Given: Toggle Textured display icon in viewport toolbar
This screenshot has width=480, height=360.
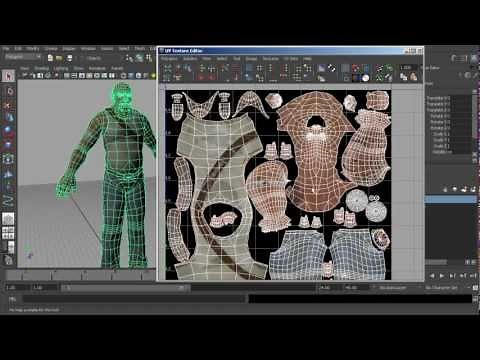Looking at the screenshot, I should pyautogui.click(x=146, y=76).
